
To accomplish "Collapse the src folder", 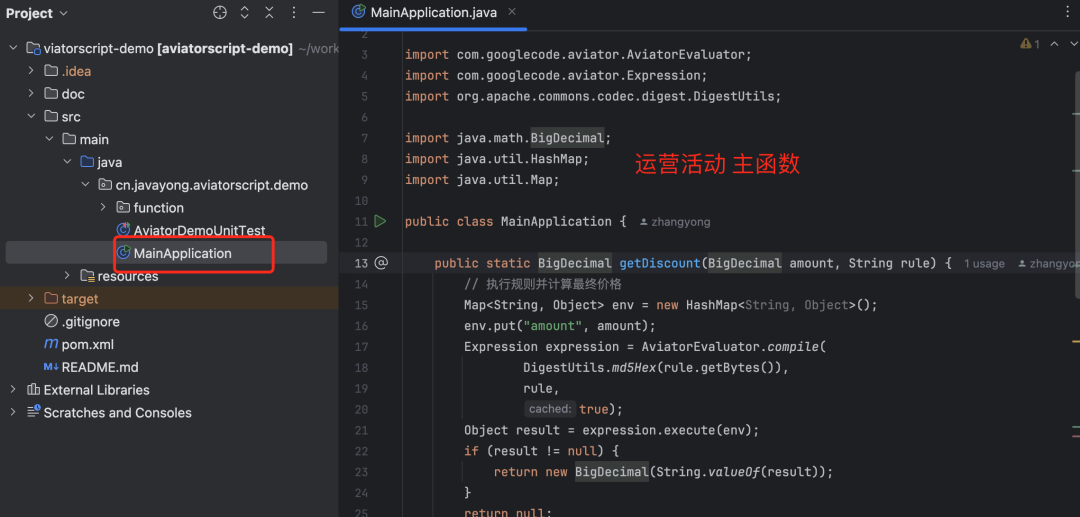I will pos(31,116).
